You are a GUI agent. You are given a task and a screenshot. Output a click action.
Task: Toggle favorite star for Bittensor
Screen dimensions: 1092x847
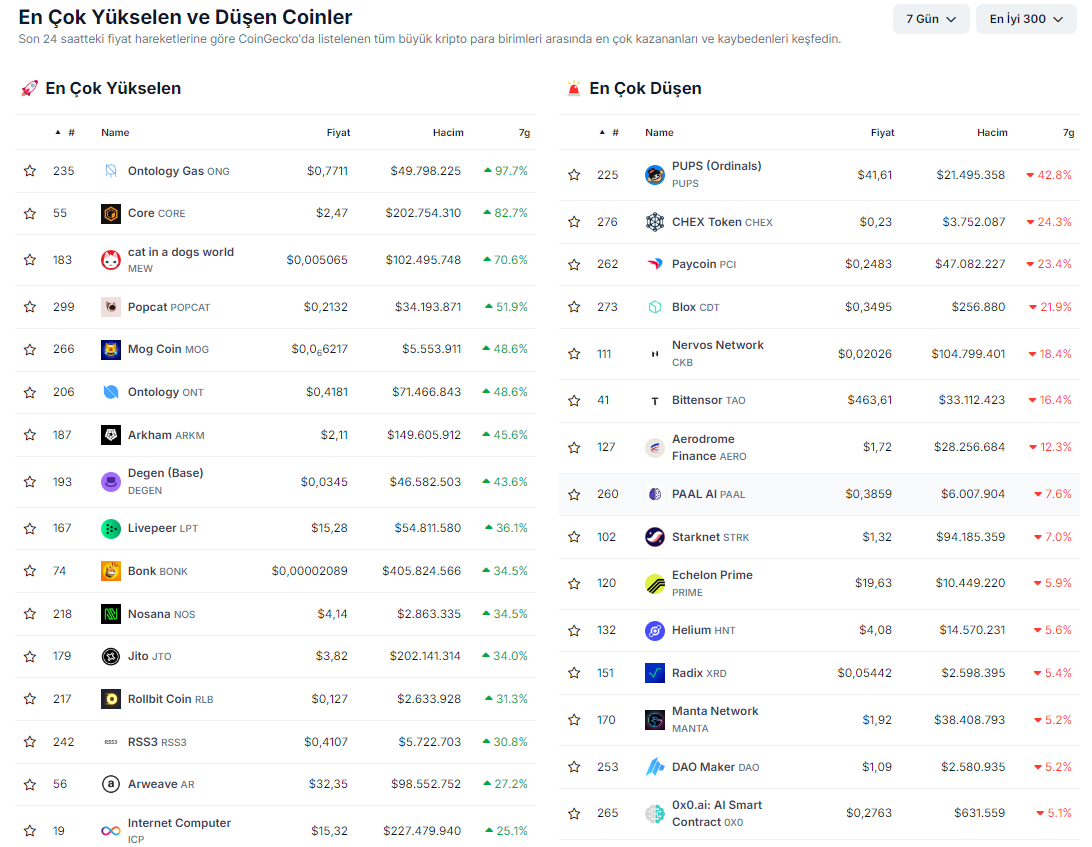click(x=574, y=400)
